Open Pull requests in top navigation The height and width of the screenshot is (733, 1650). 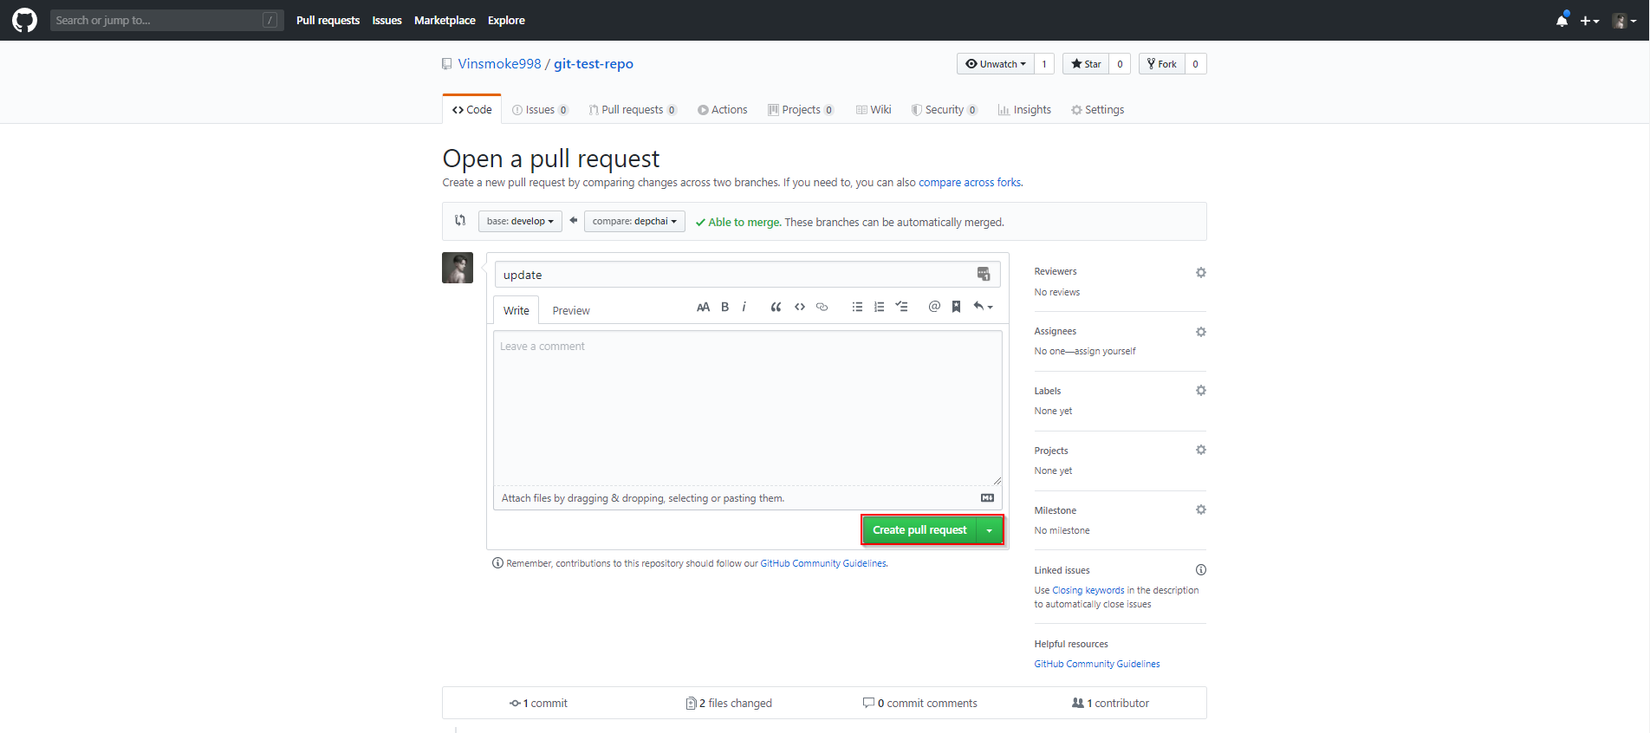(328, 20)
